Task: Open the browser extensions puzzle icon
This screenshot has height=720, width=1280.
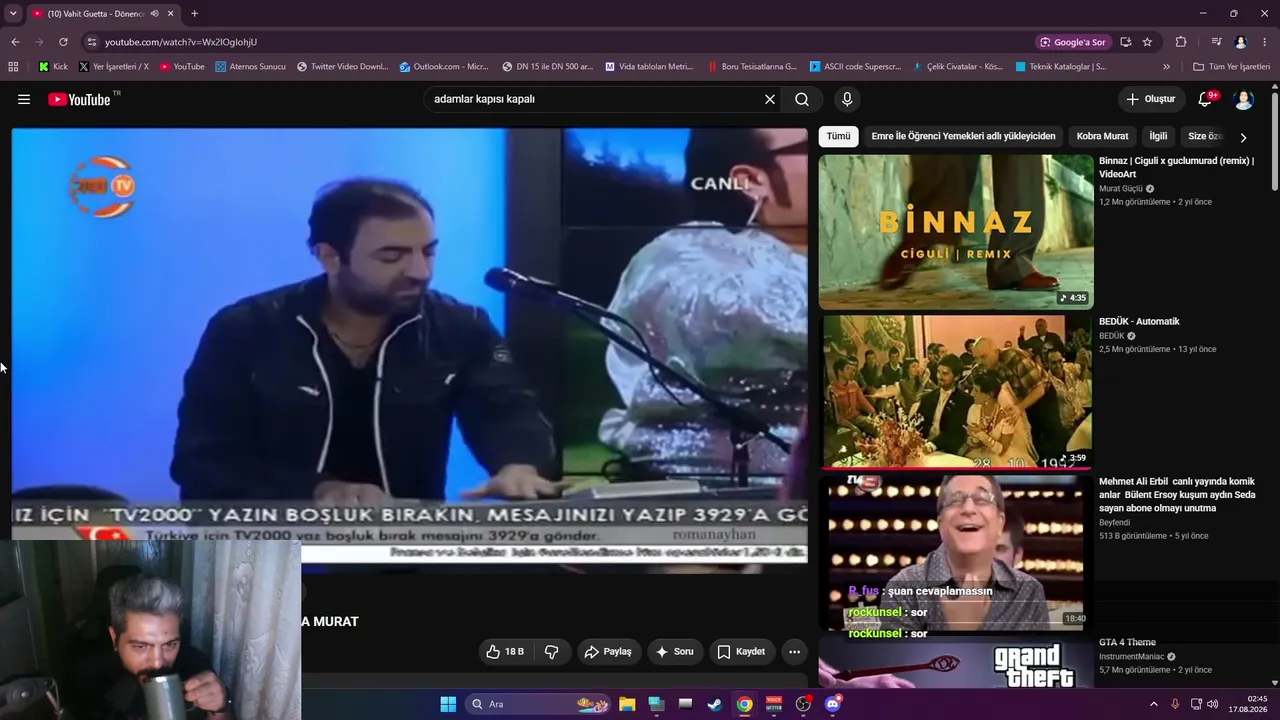Action: click(1181, 42)
